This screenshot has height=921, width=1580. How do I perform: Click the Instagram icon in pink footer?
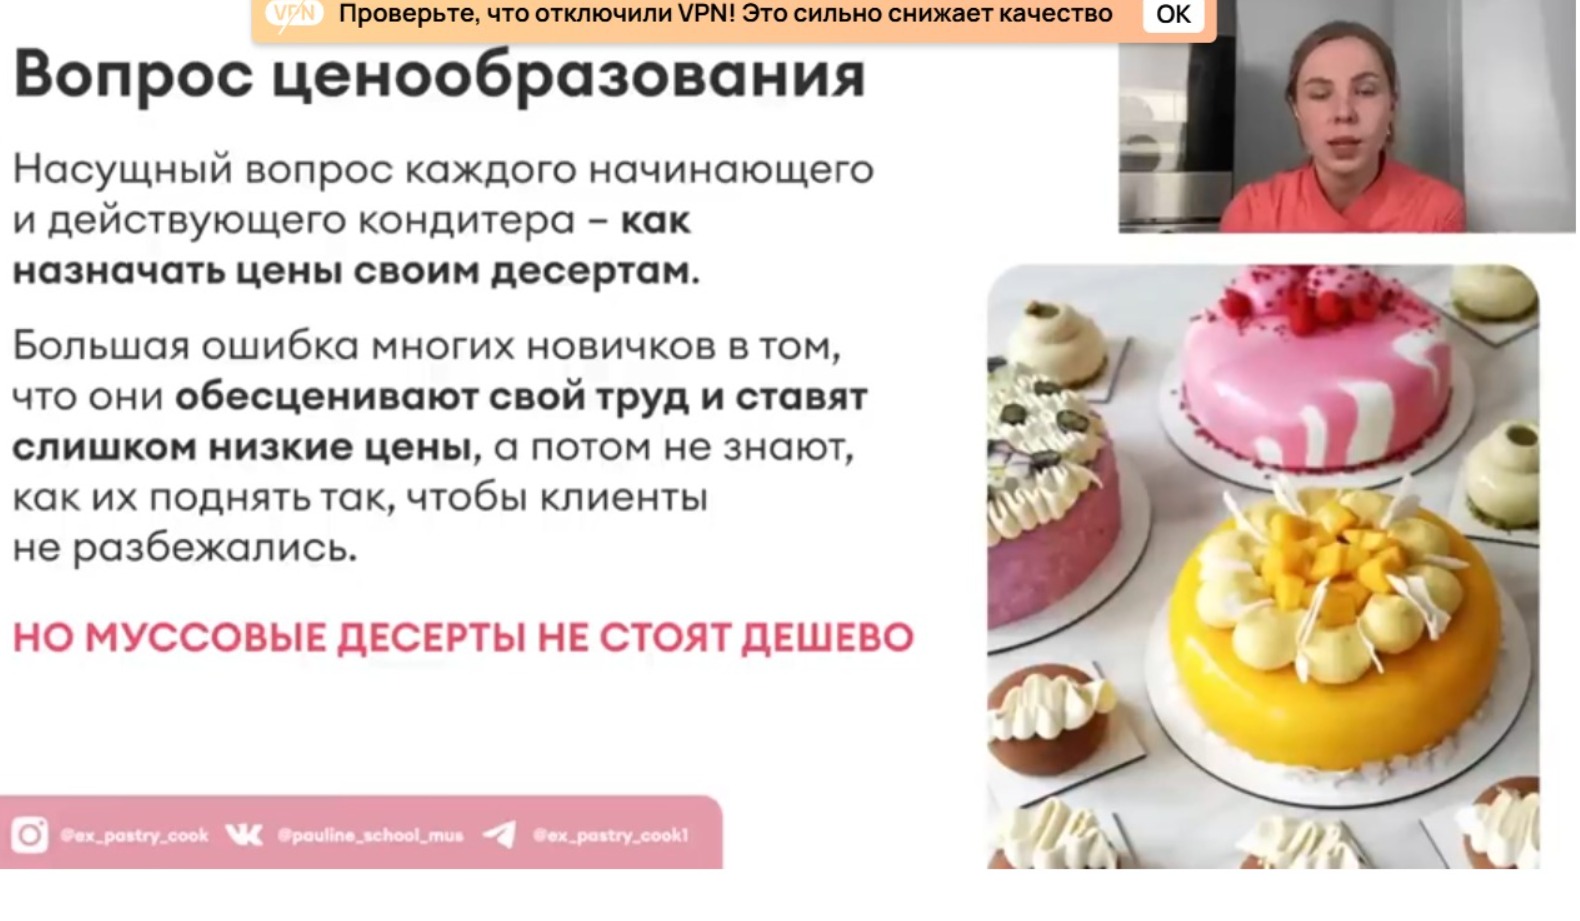[x=29, y=835]
